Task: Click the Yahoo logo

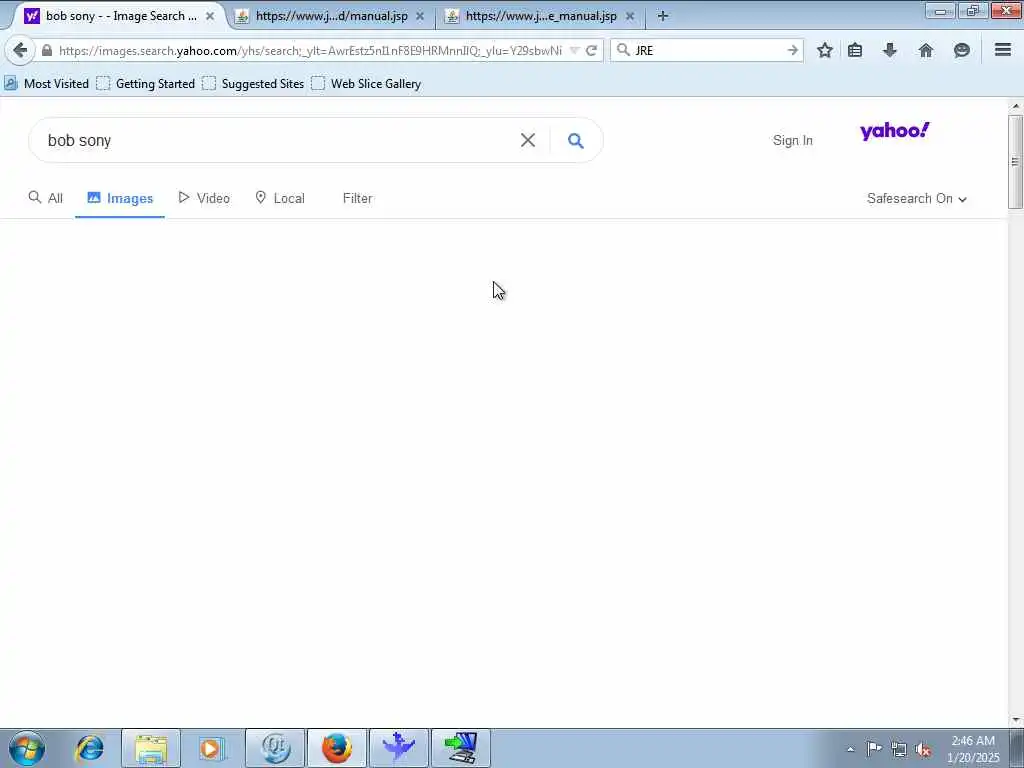Action: (894, 131)
